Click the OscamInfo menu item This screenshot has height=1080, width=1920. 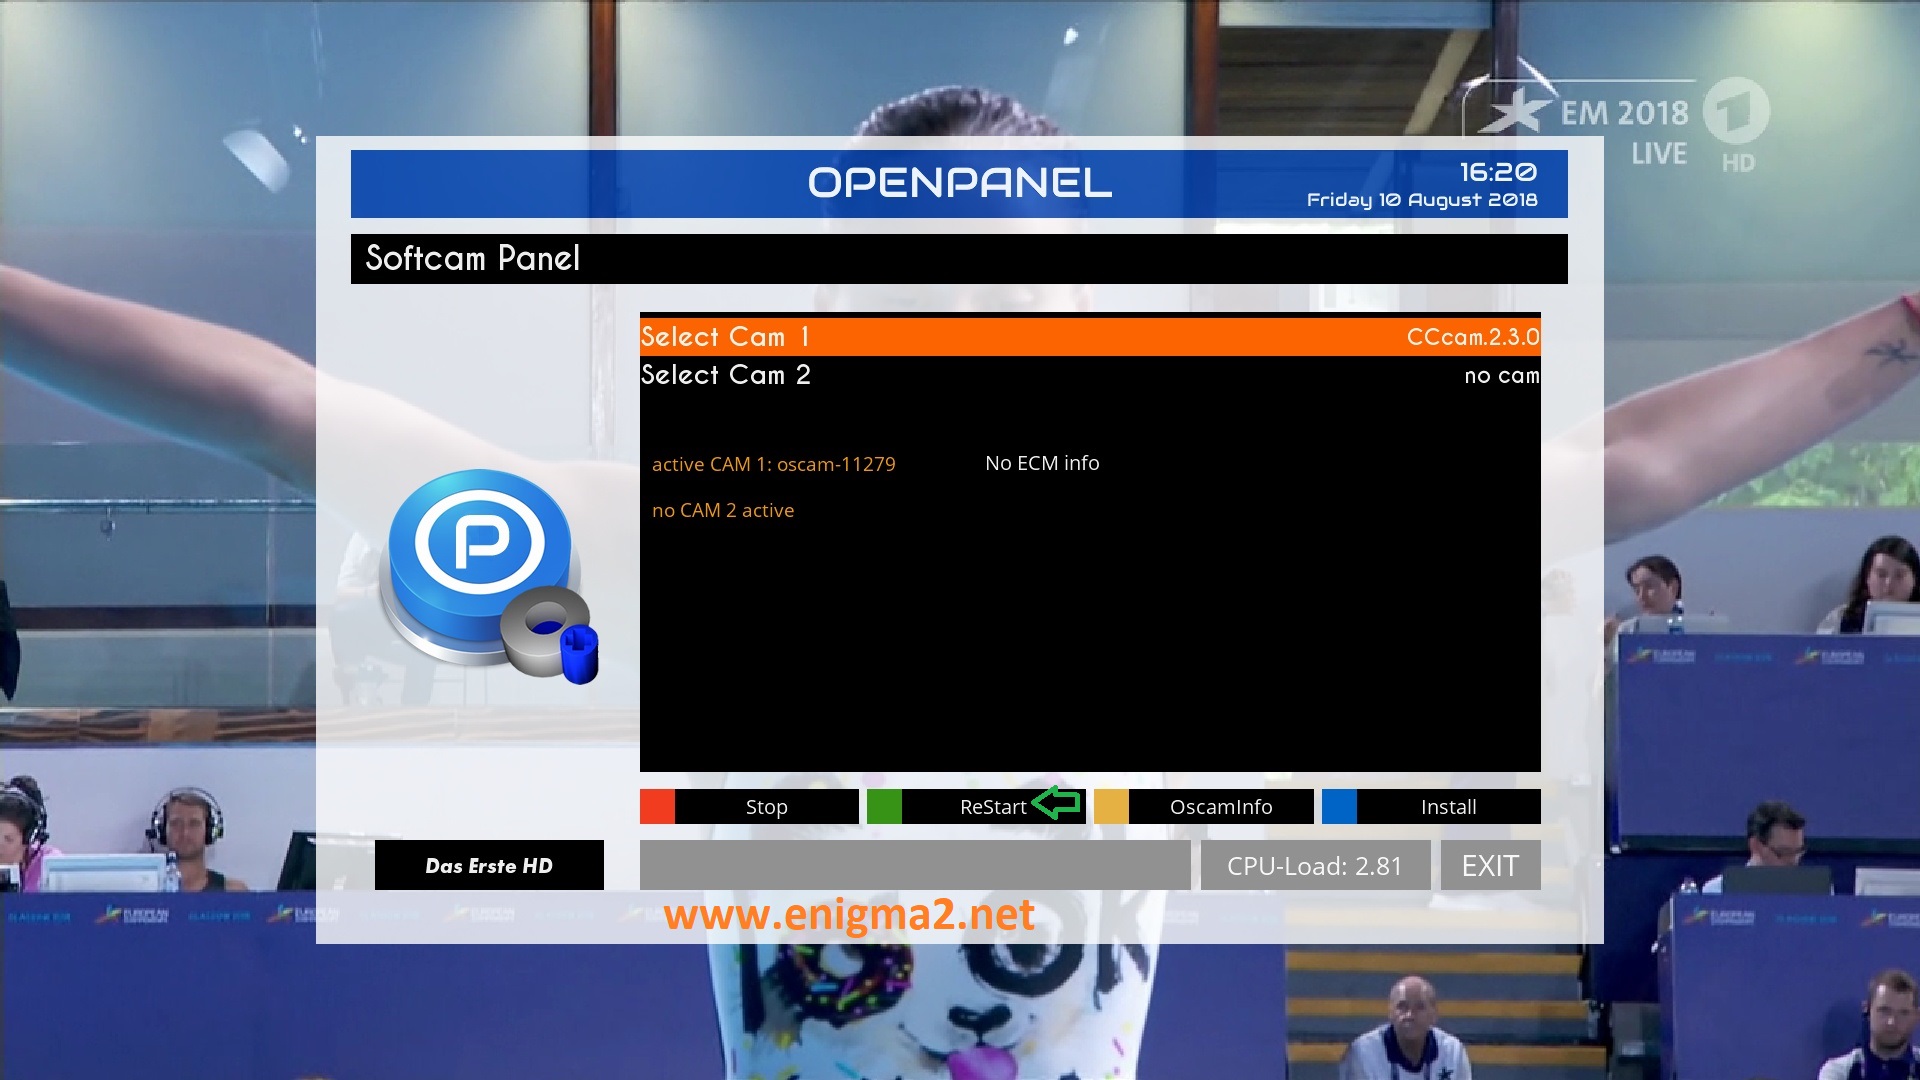point(1218,806)
